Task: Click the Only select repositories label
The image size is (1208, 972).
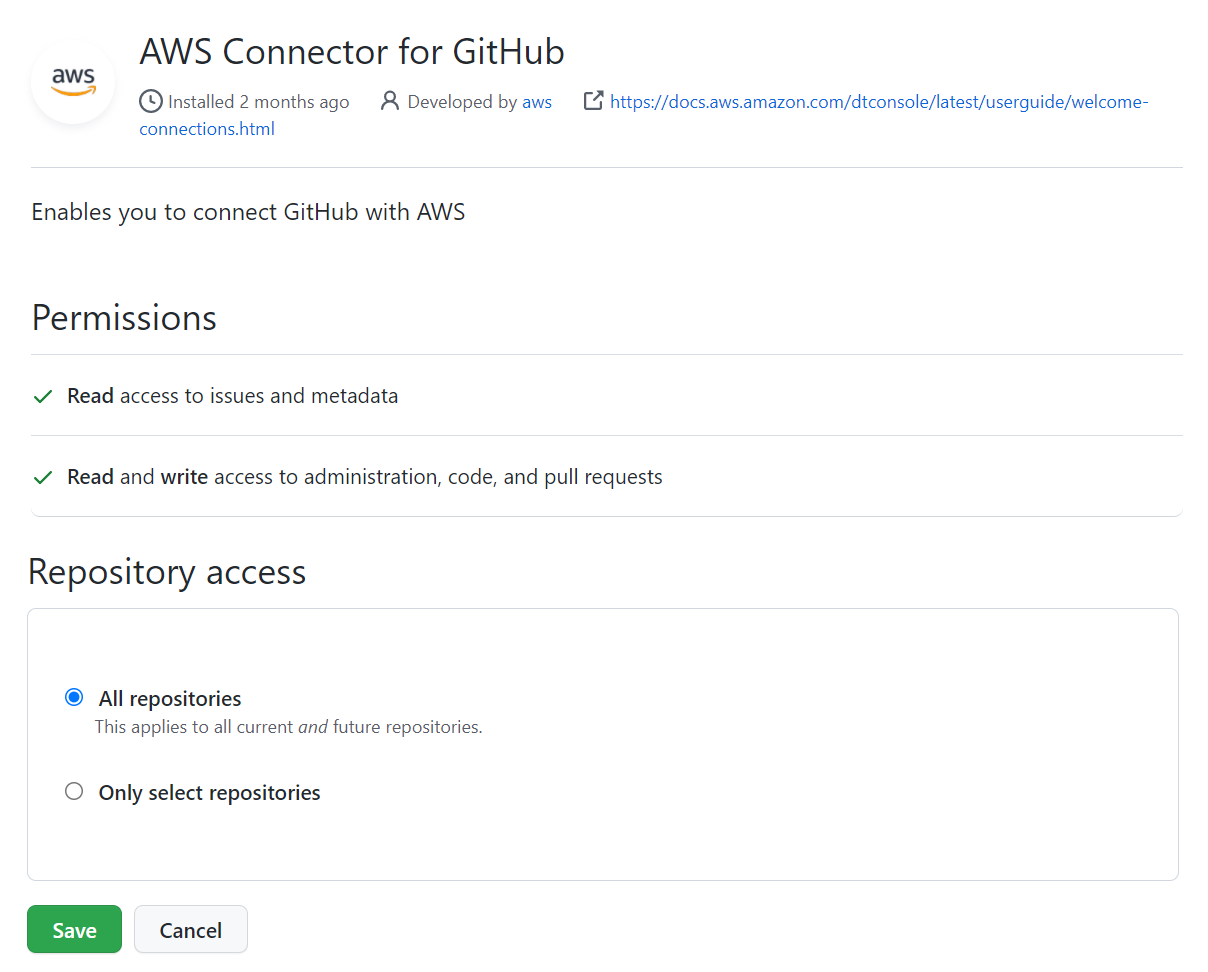Action: (208, 792)
